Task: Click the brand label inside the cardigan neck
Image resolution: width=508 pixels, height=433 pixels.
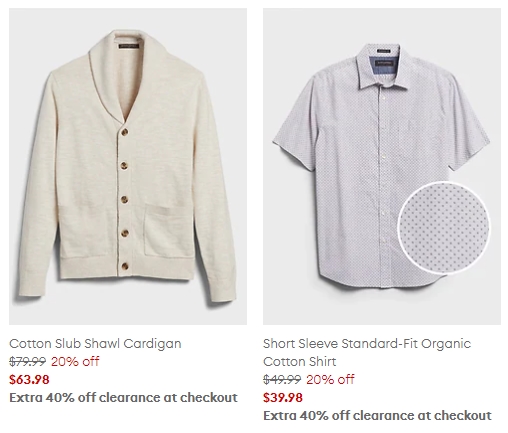Action: (128, 47)
